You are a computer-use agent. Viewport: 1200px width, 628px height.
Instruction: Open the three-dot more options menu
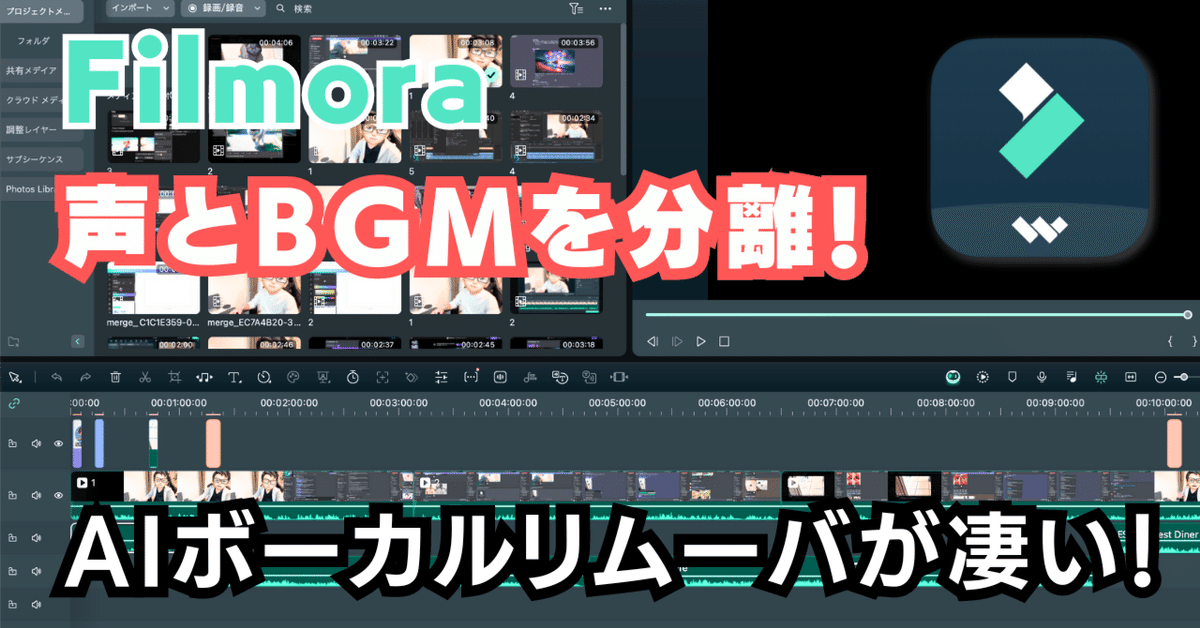pos(604,9)
